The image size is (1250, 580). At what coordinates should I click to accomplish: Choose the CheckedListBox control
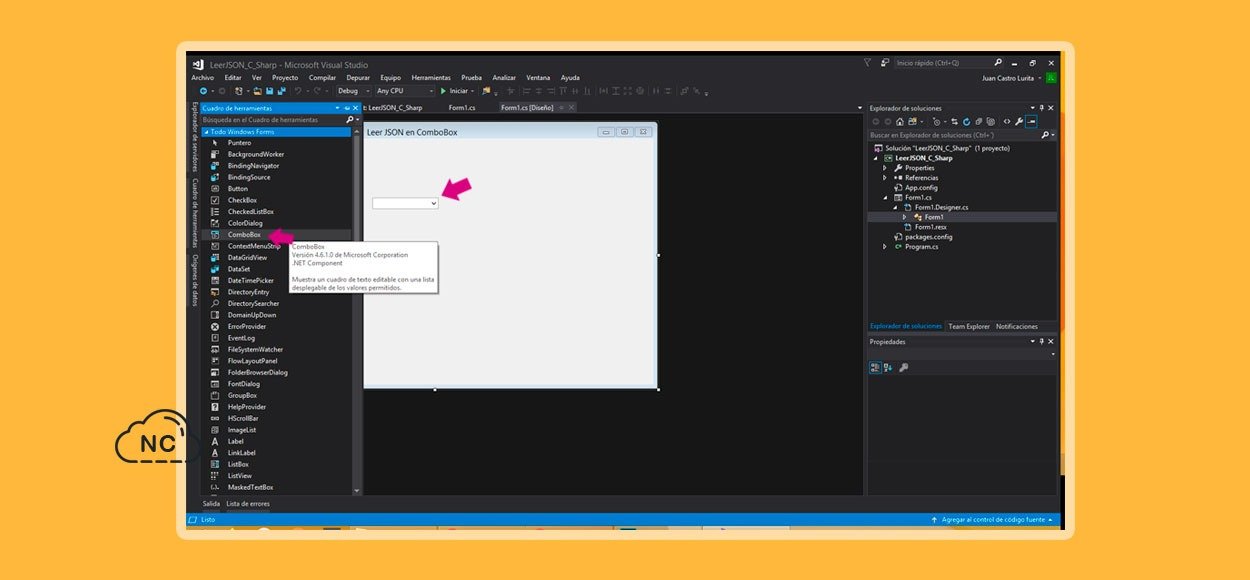pos(250,212)
